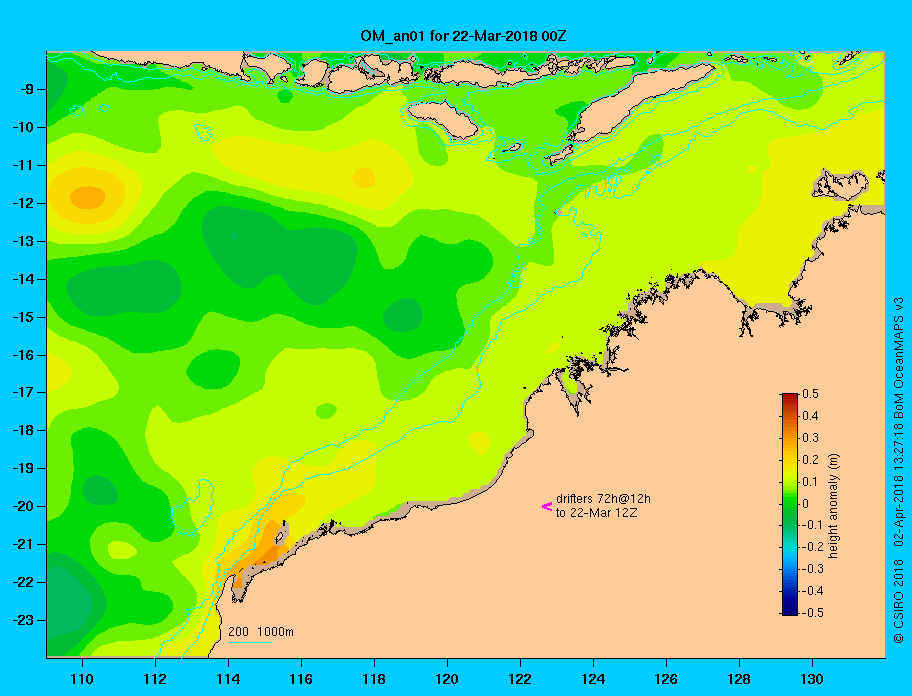Click the '200 1000m' contour legend text
The height and width of the screenshot is (696, 912).
[261, 631]
